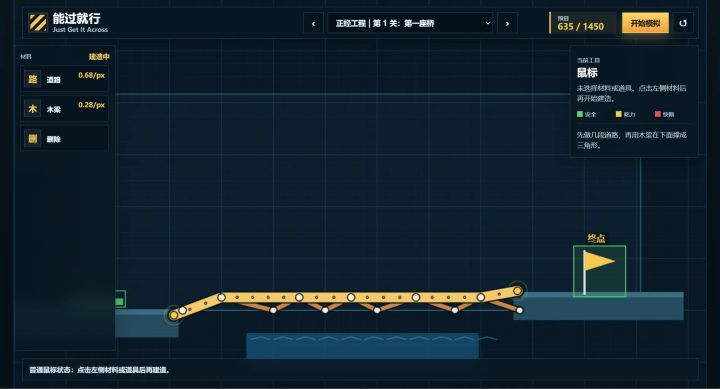Click the 鼠标 current tool heading
Screen dimensions: 720x389
[x=587, y=73]
